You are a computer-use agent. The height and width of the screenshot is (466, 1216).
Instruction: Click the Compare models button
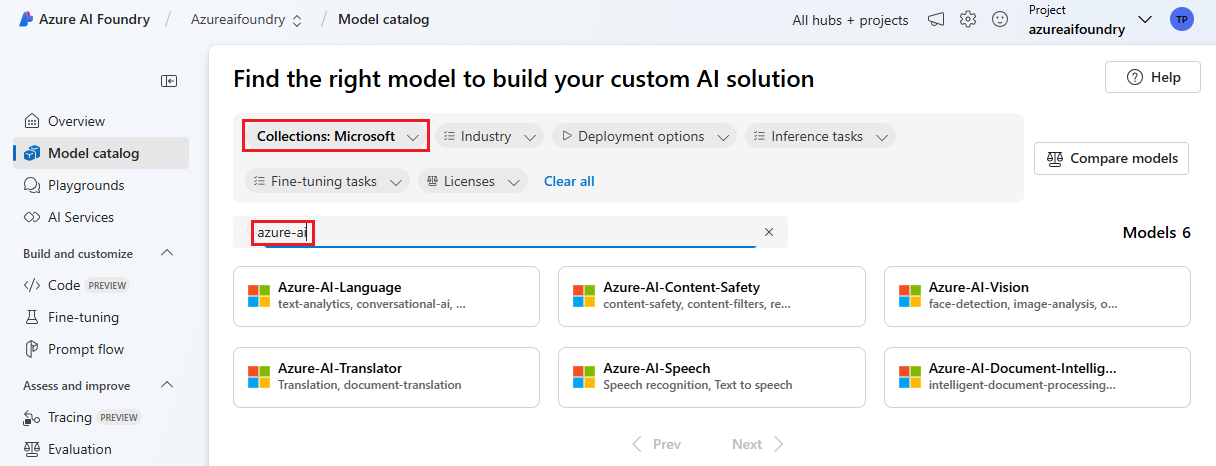coord(1111,158)
